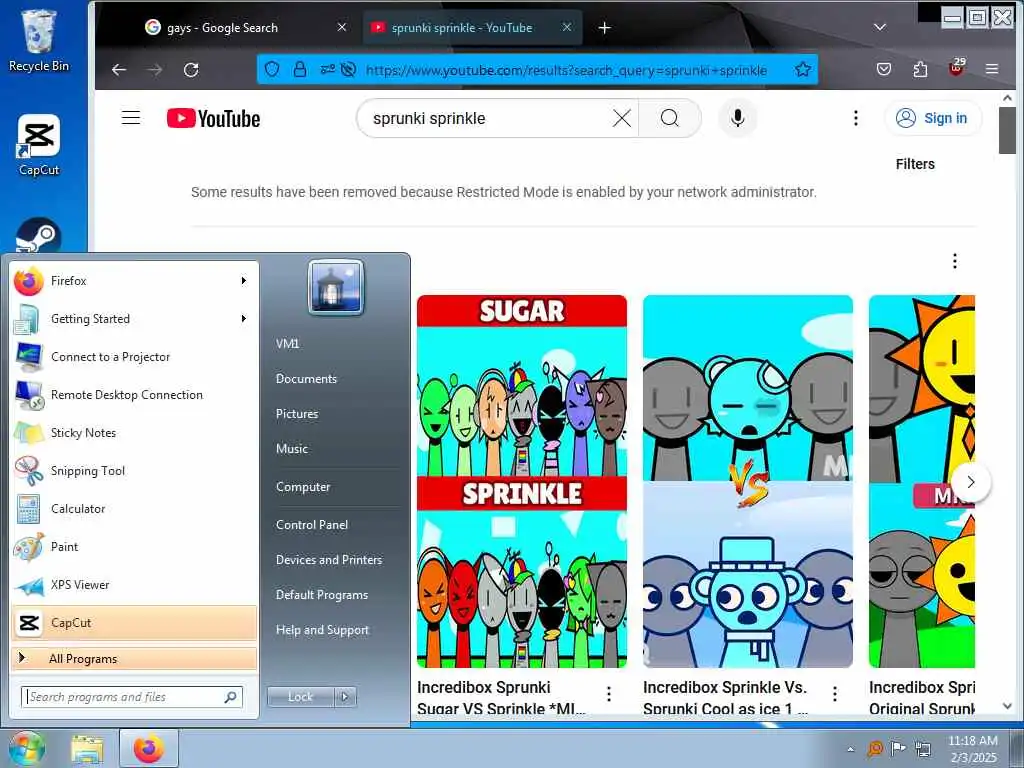Open YouTube settings three-dot menu
The height and width of the screenshot is (768, 1024).
coord(856,118)
